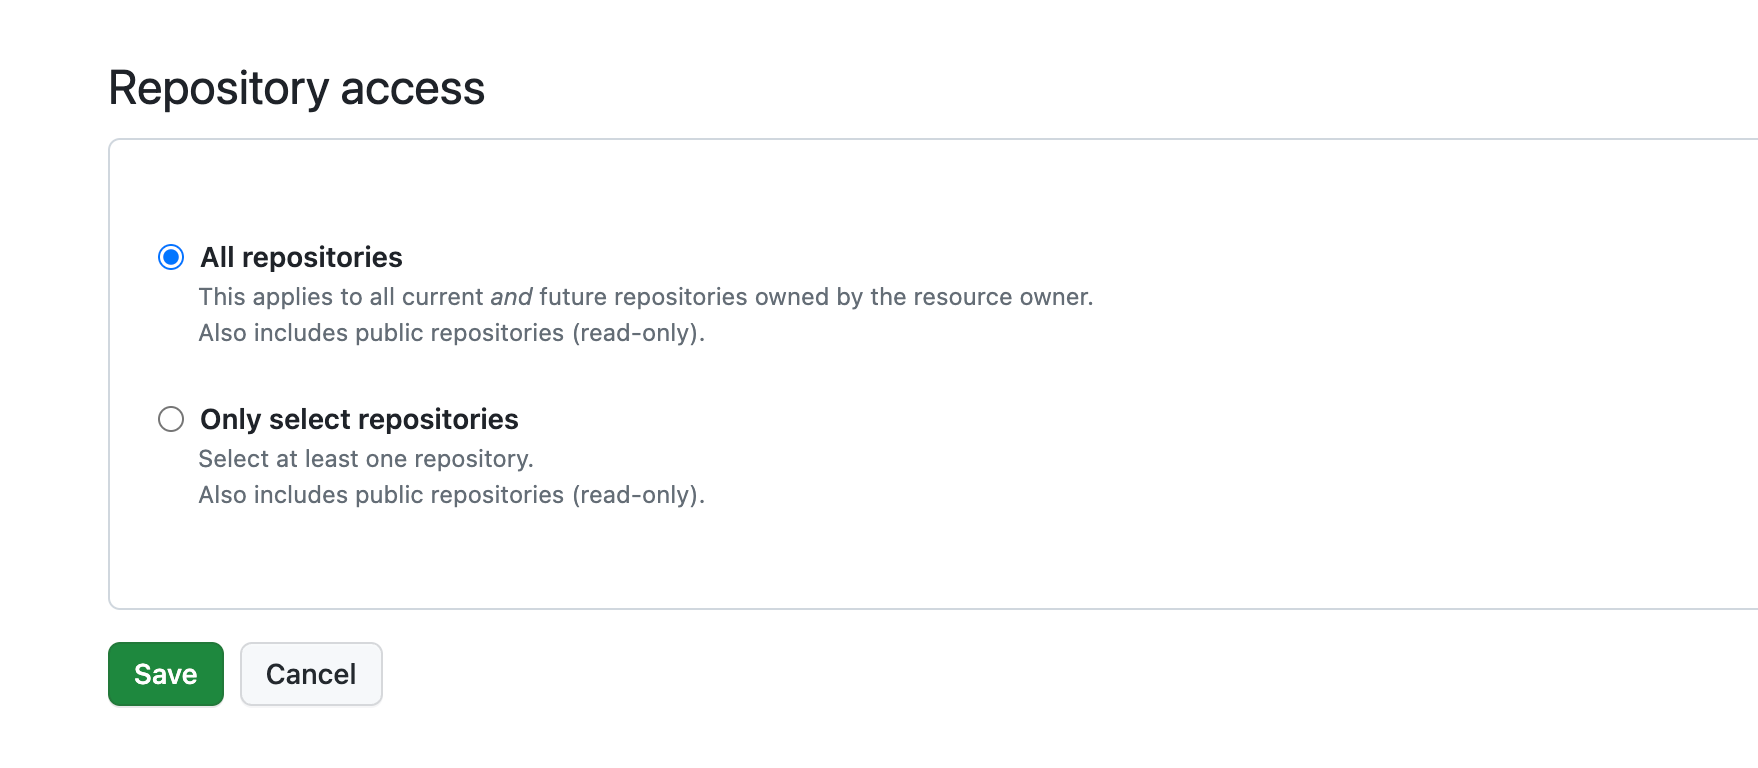Viewport: 1758px width, 768px height.
Task: Click '(read-only)' text in the first option
Action: tap(638, 333)
